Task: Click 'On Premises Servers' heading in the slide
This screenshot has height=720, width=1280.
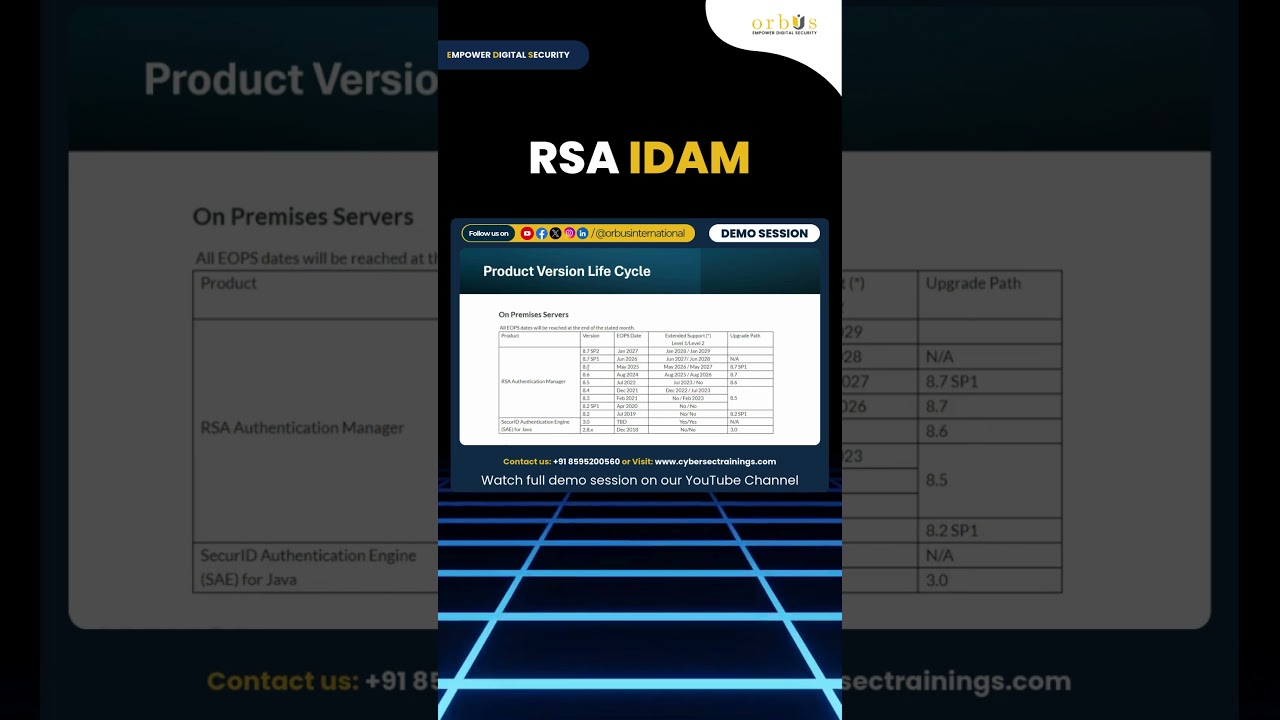Action: click(x=534, y=315)
